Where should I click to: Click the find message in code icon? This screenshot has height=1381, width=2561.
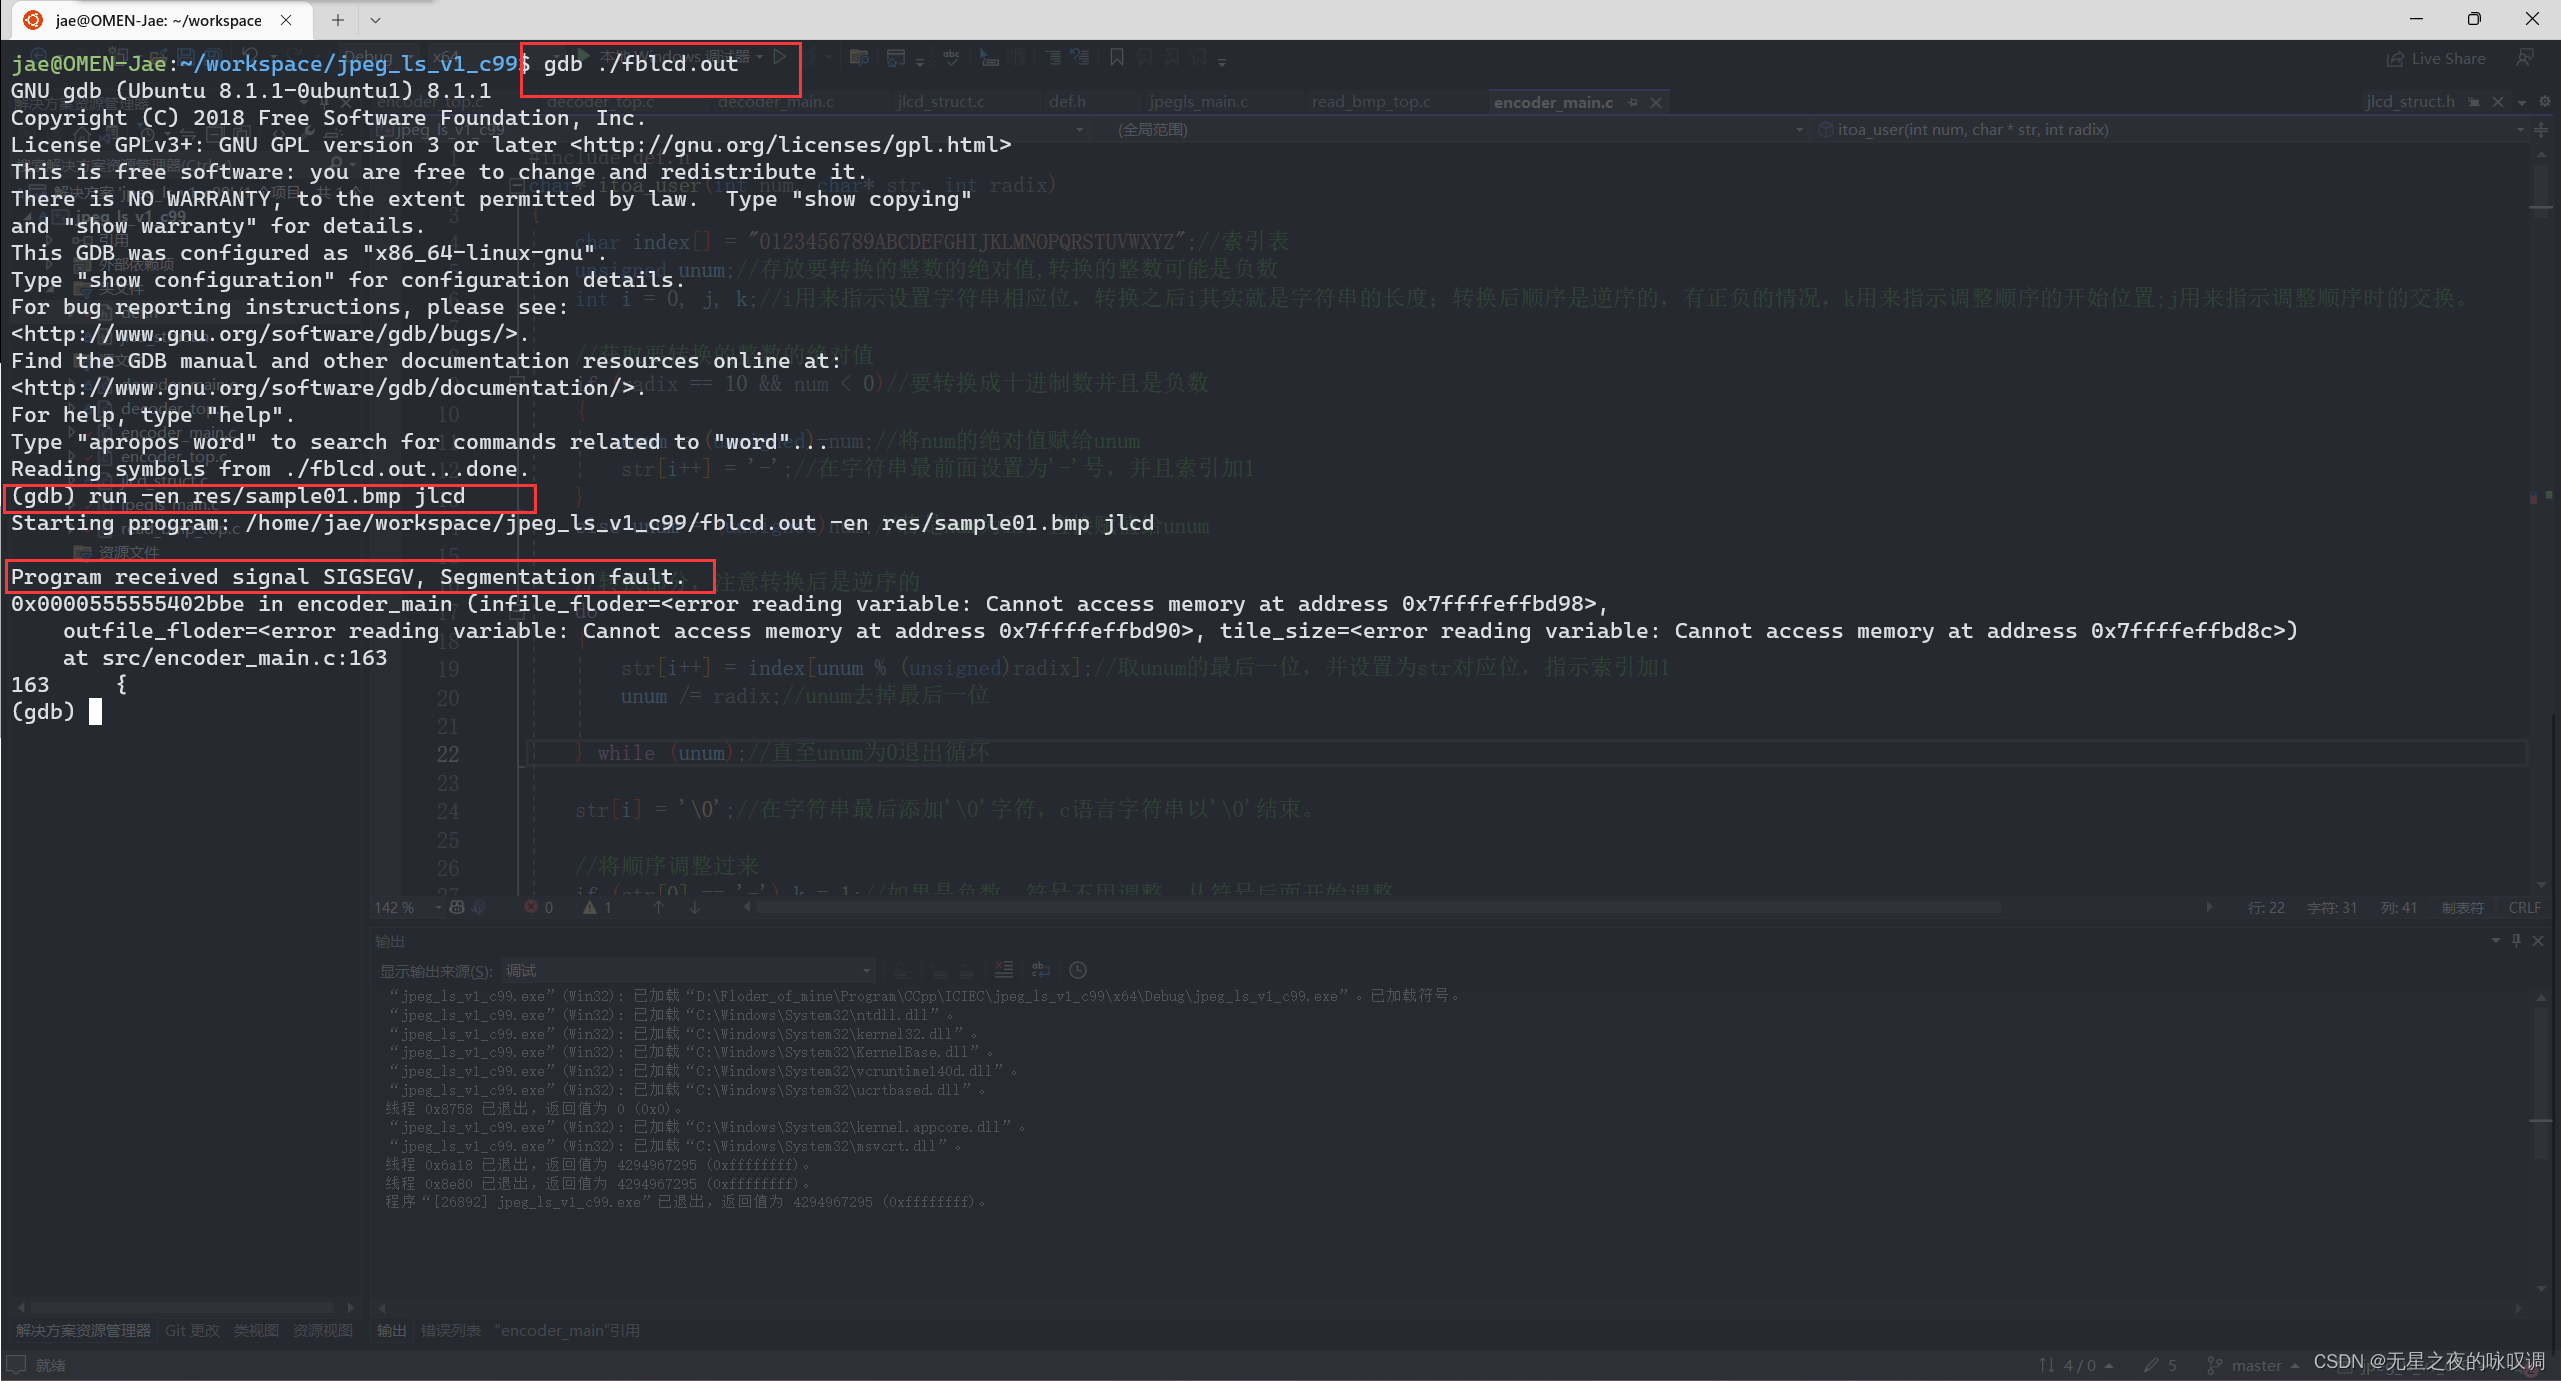(901, 970)
